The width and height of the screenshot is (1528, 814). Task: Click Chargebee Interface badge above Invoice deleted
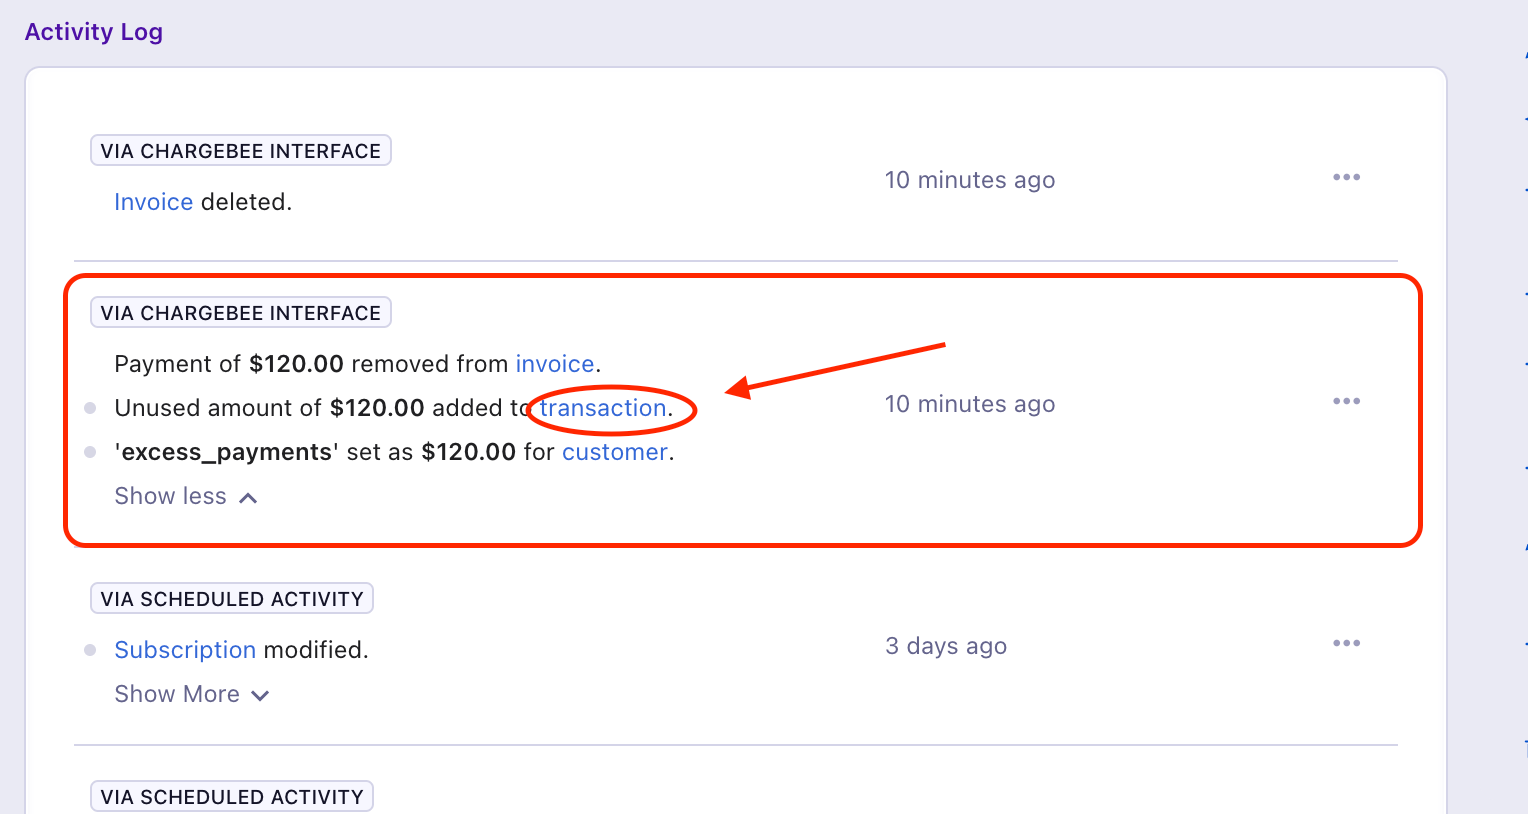[240, 151]
